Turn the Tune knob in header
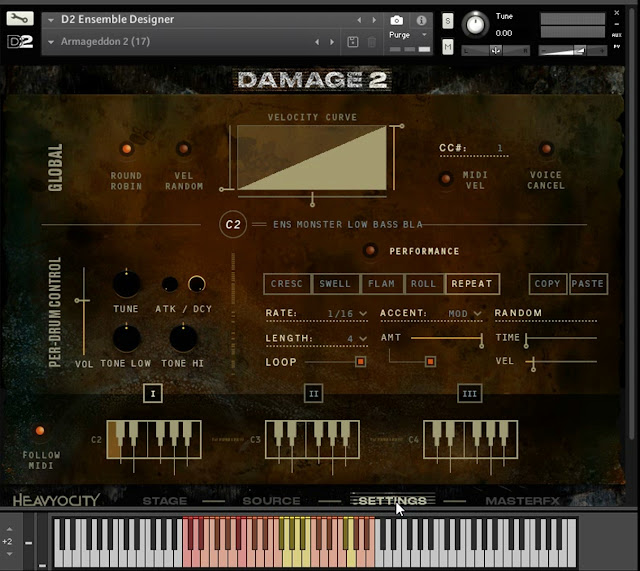This screenshot has width=640, height=571. [x=475, y=24]
